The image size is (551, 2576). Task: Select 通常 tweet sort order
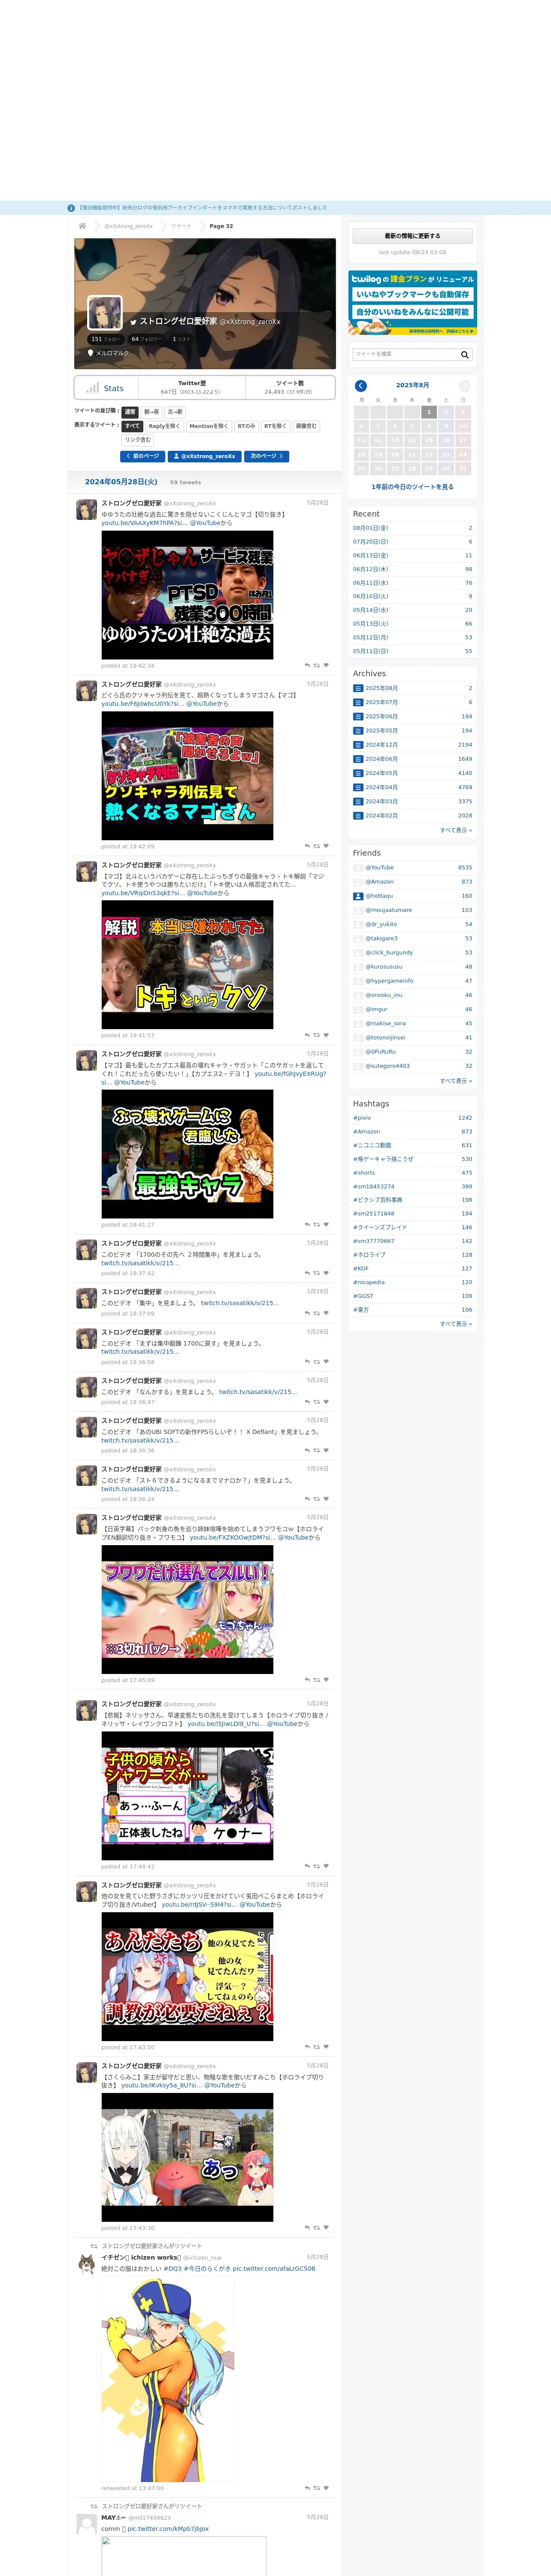tap(130, 412)
